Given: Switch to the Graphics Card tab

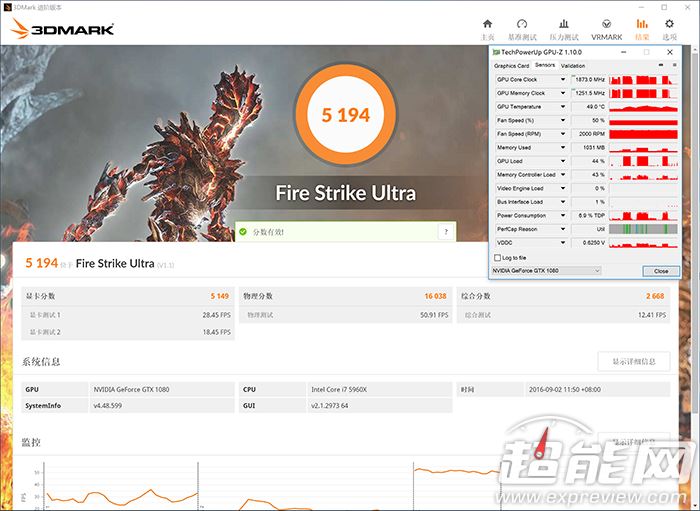Looking at the screenshot, I should click(511, 66).
